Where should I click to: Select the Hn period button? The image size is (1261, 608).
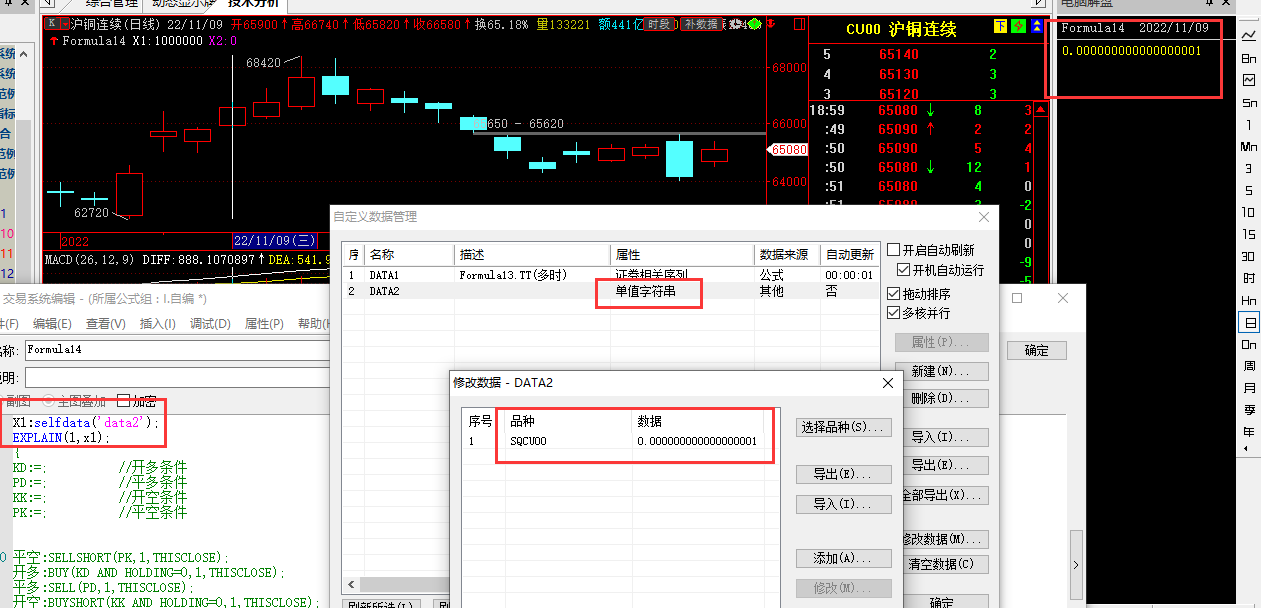click(x=1249, y=300)
